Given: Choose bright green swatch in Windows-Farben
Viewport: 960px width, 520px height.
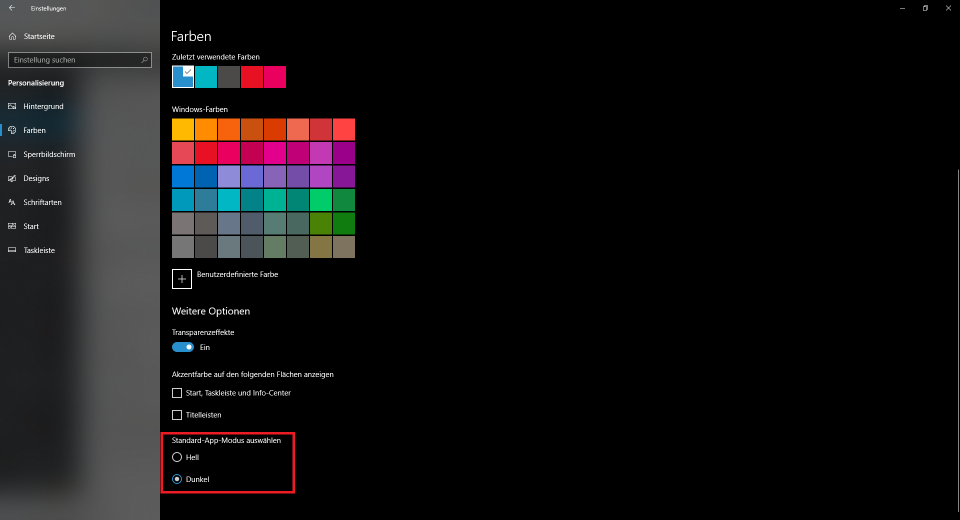Looking at the screenshot, I should point(321,200).
